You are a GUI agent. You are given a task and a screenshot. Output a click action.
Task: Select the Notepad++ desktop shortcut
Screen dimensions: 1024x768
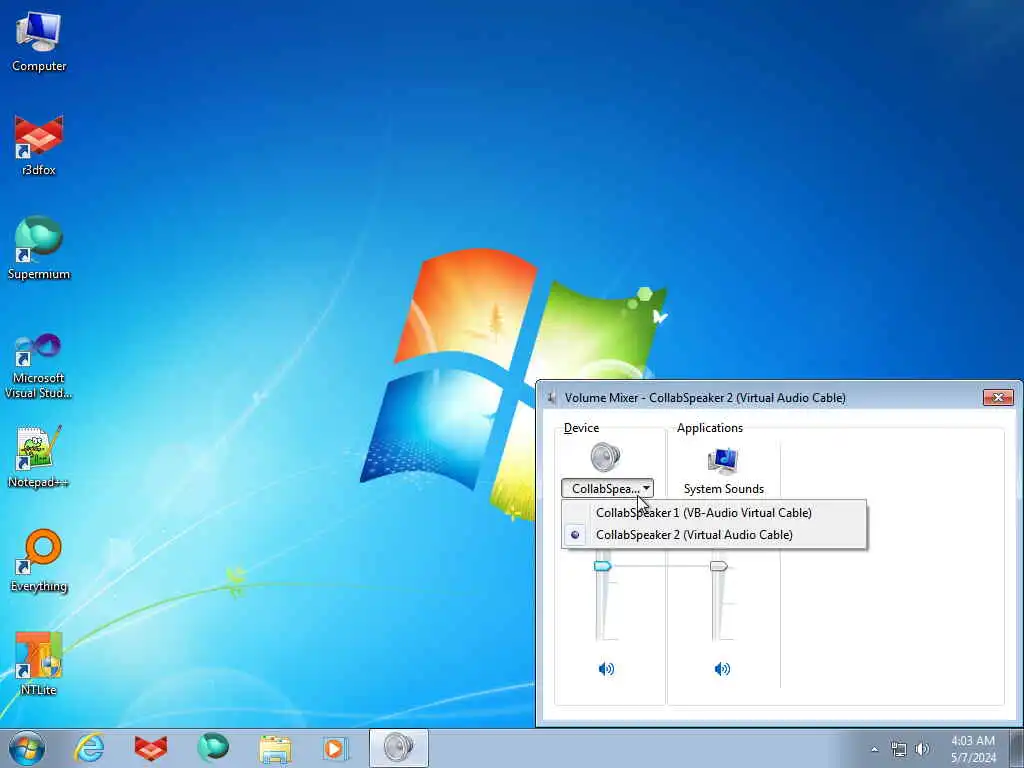[x=39, y=457]
